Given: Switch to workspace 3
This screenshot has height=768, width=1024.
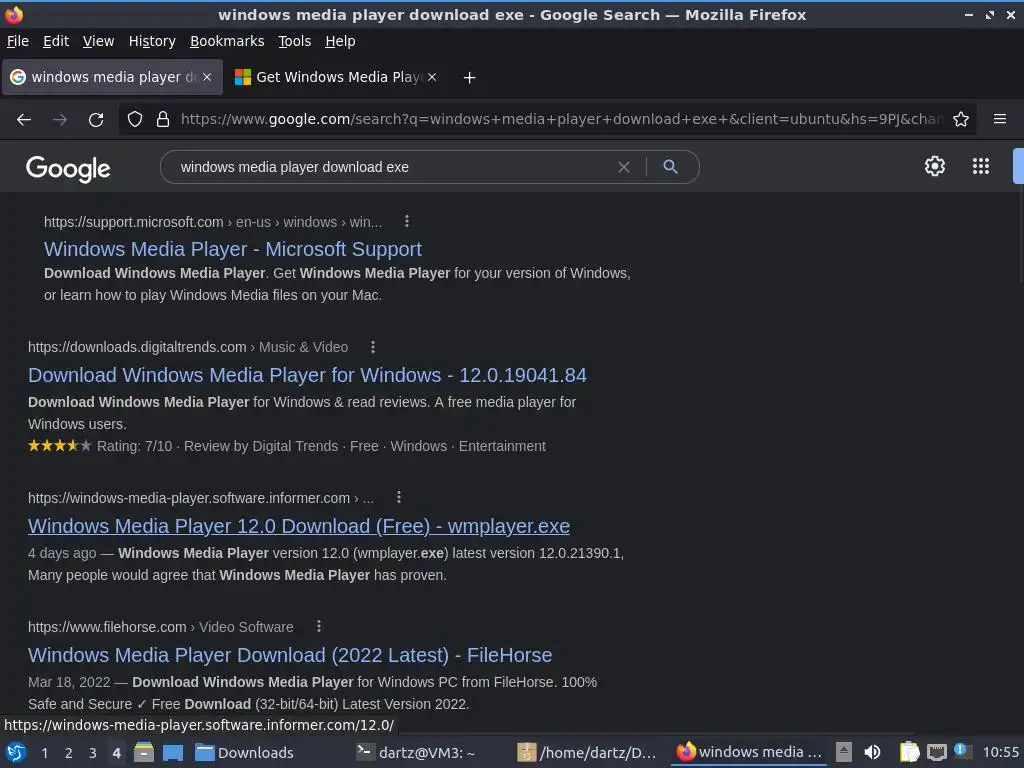Looking at the screenshot, I should 93,753.
